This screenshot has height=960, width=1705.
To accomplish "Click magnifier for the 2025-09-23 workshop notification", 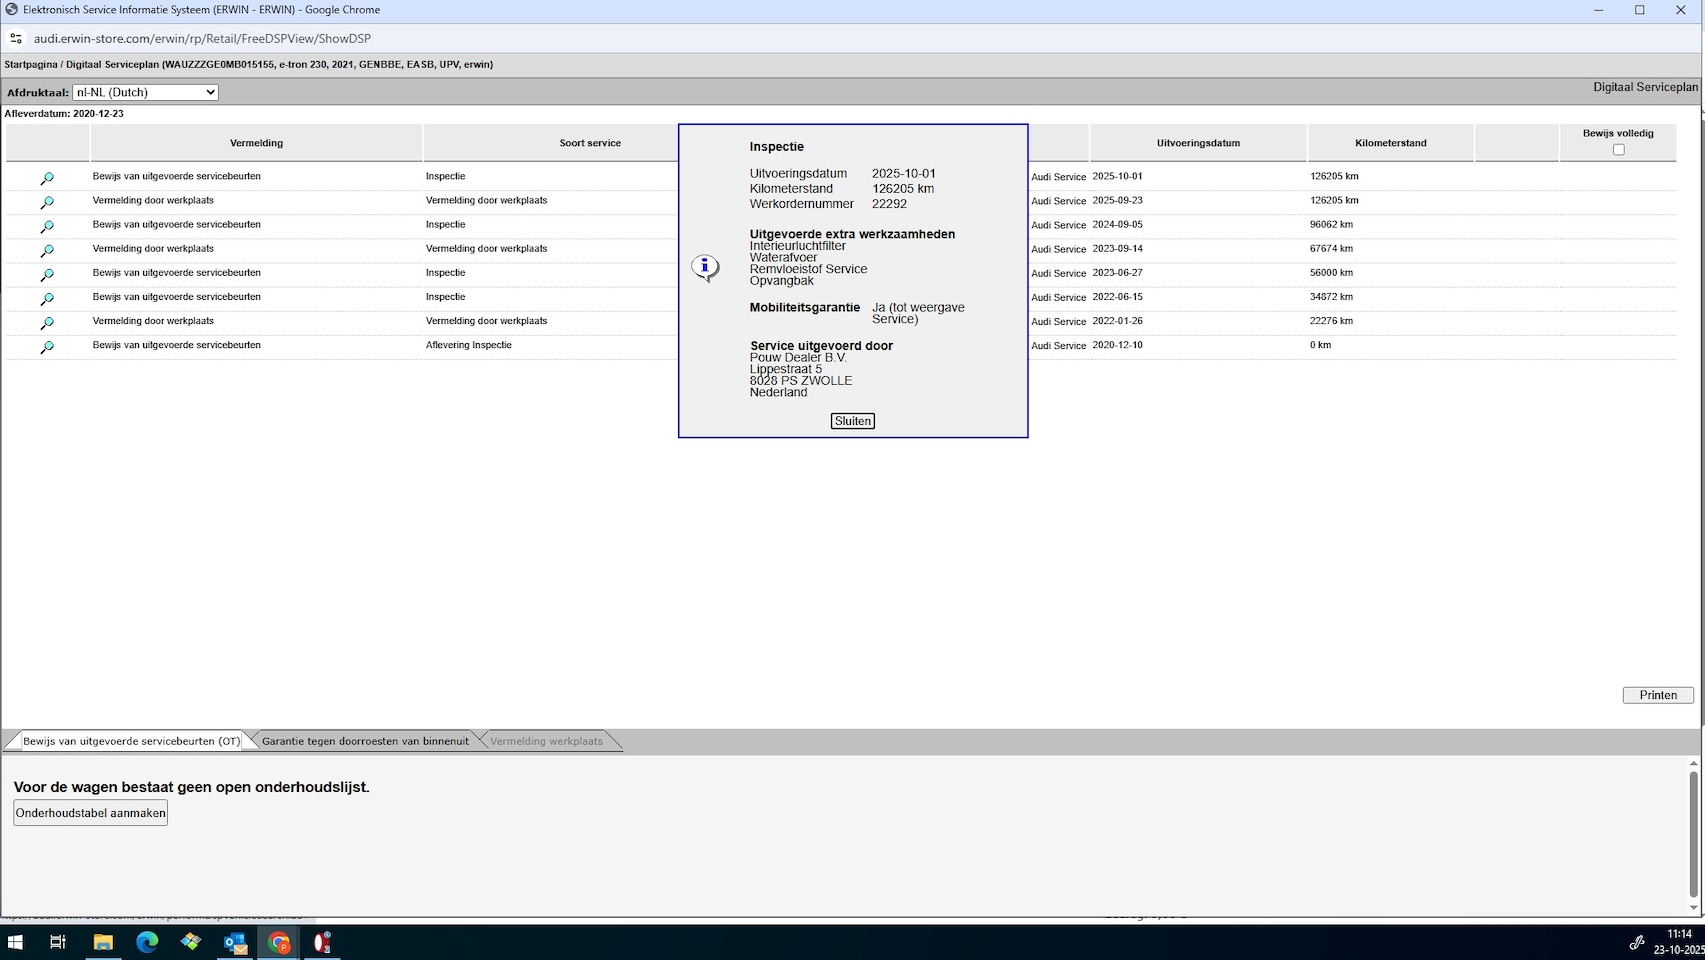I will (x=47, y=202).
